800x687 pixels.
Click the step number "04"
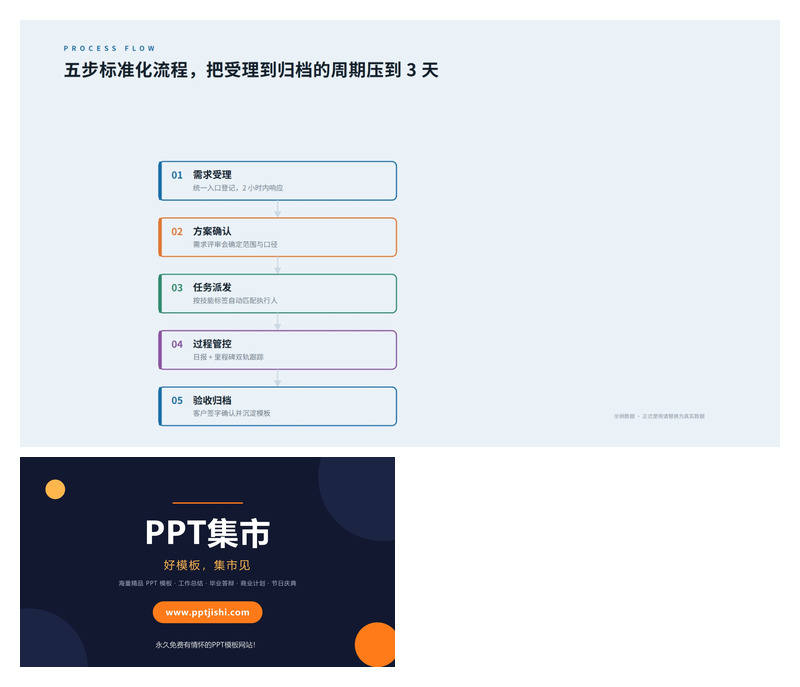[177, 345]
